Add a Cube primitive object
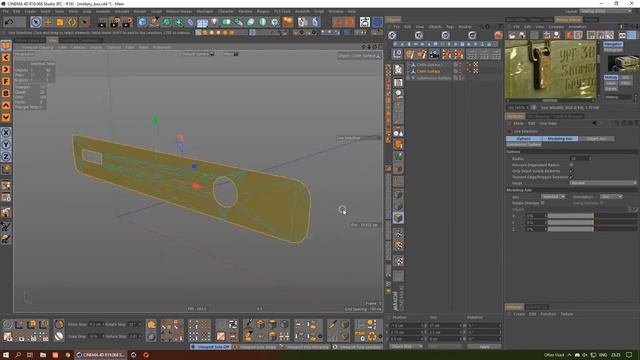640x360 pixels. coord(142,22)
